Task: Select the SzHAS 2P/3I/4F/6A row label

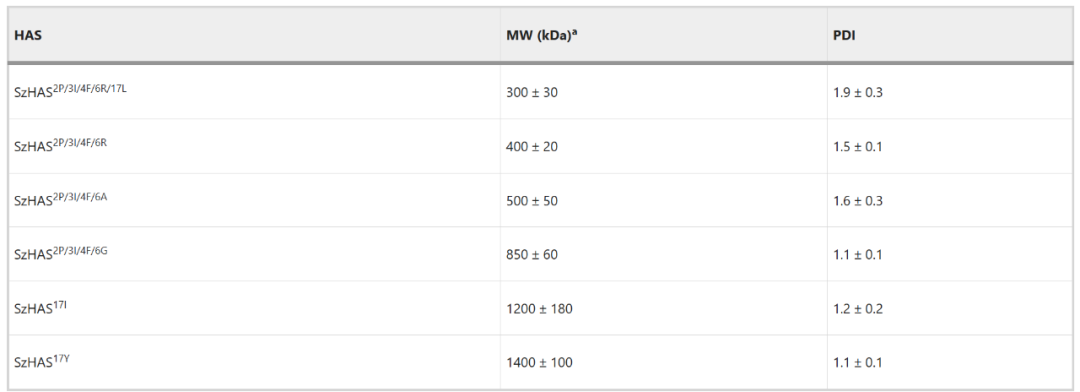Action: pyautogui.click(x=61, y=200)
